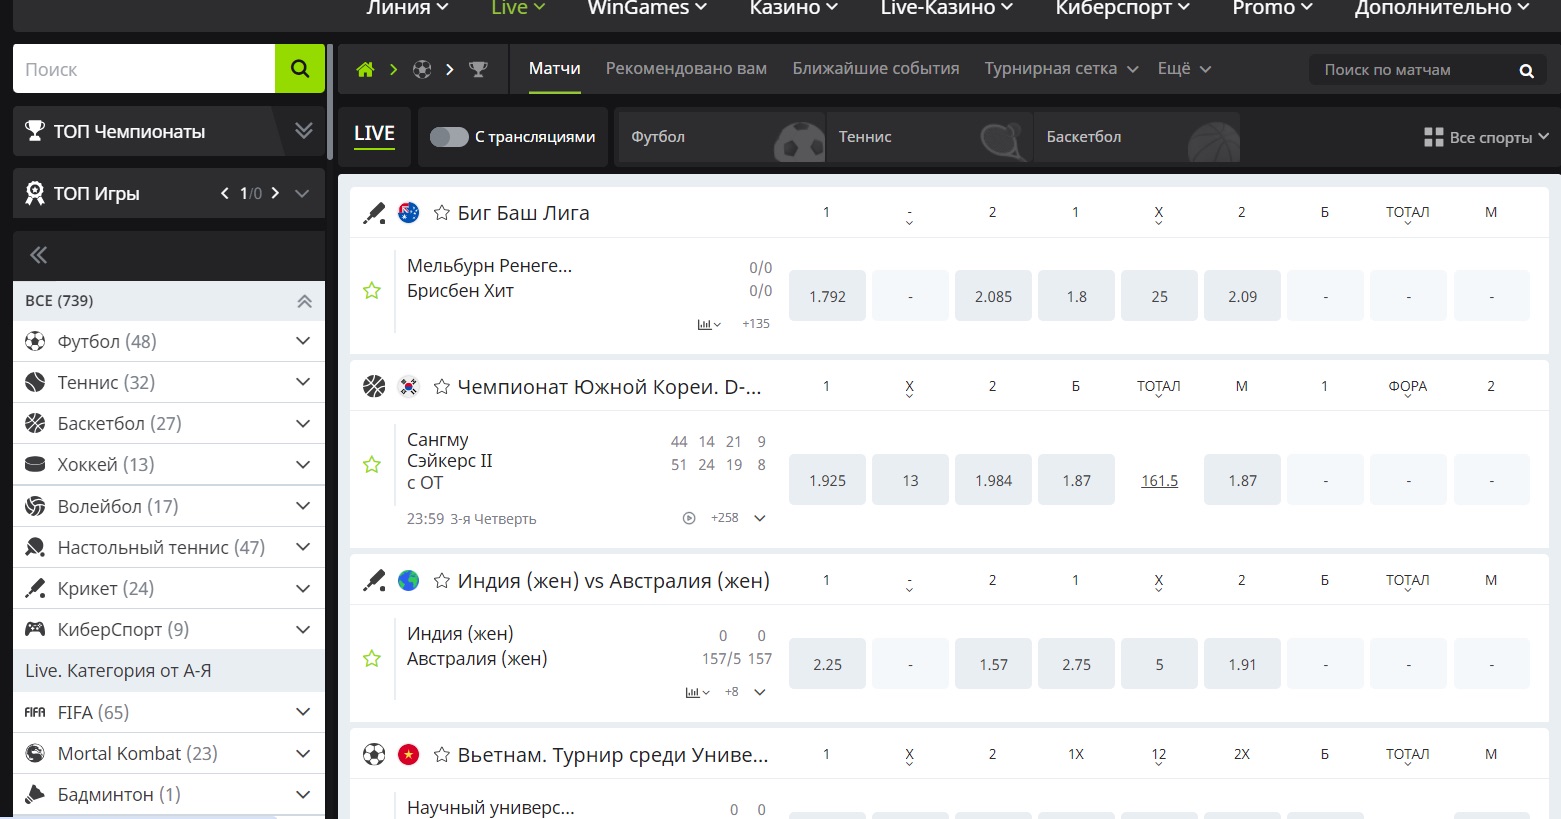Switch to Ближайшие события tab
Viewport: 1561px width, 819px height.
(876, 69)
